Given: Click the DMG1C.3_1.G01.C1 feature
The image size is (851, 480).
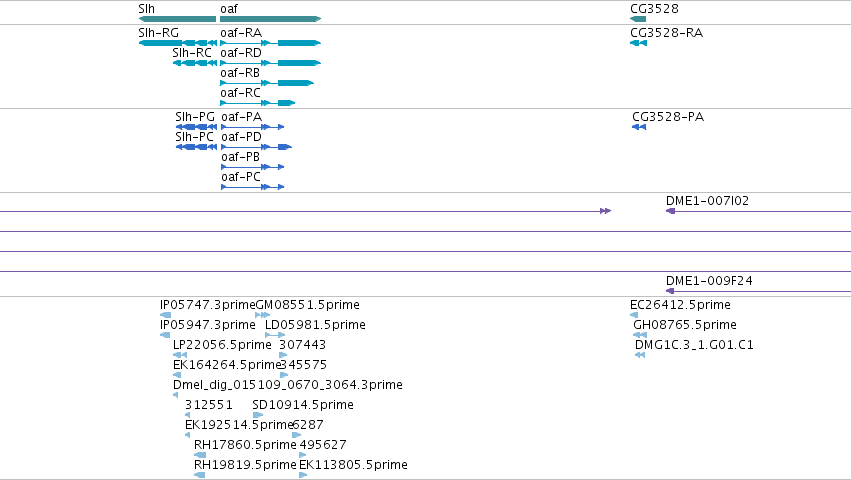Looking at the screenshot, I should tap(640, 355).
